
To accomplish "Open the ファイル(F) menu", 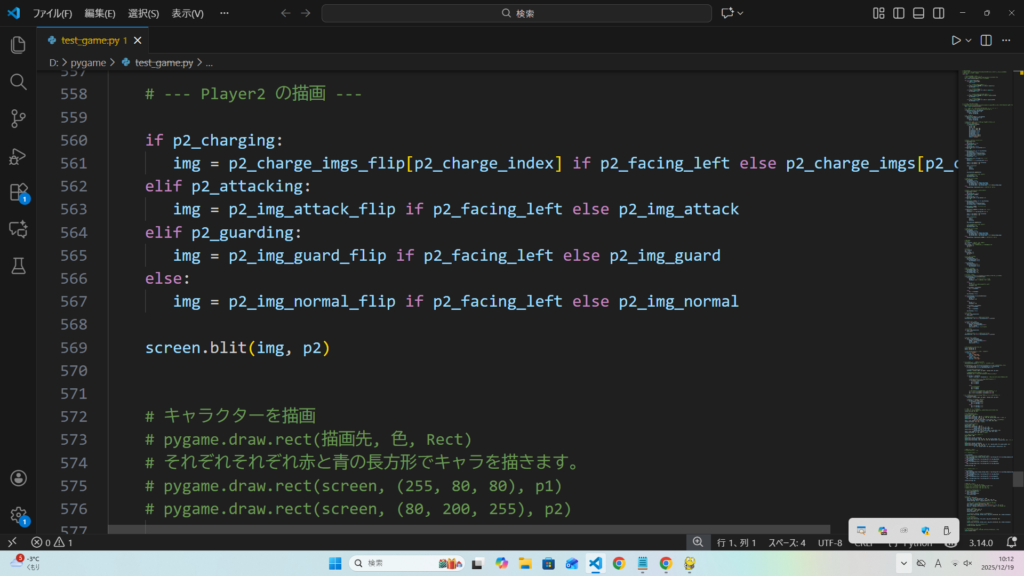I will 53,13.
